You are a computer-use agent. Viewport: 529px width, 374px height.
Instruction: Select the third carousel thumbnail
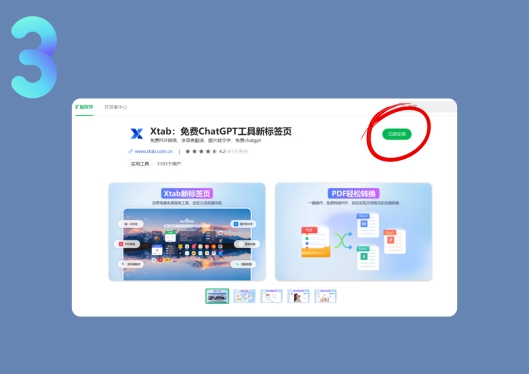click(x=271, y=296)
